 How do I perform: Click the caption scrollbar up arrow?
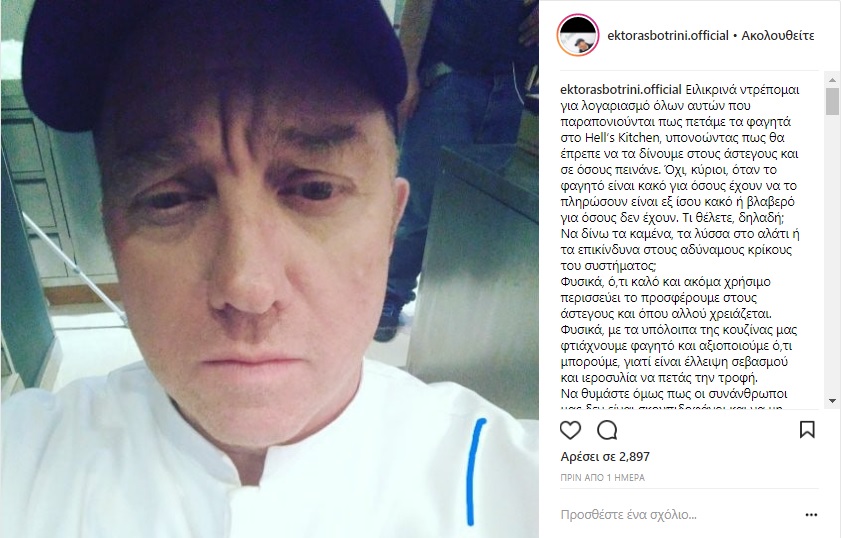pos(832,80)
